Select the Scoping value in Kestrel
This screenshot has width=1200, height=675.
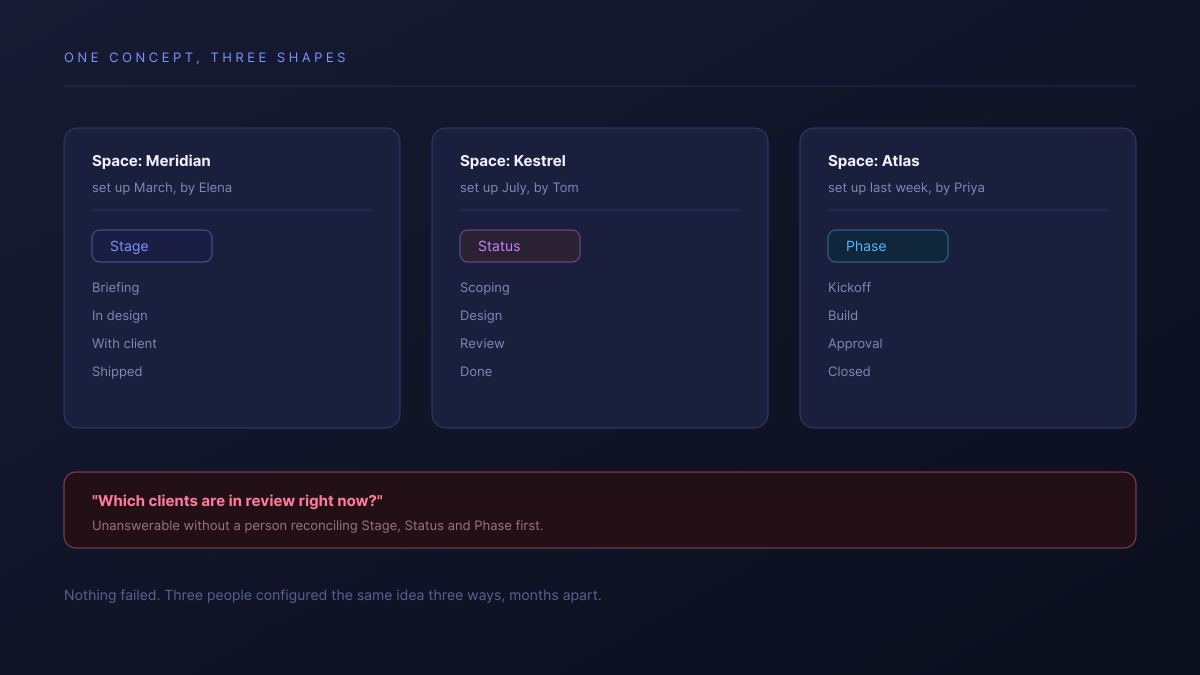coord(485,288)
